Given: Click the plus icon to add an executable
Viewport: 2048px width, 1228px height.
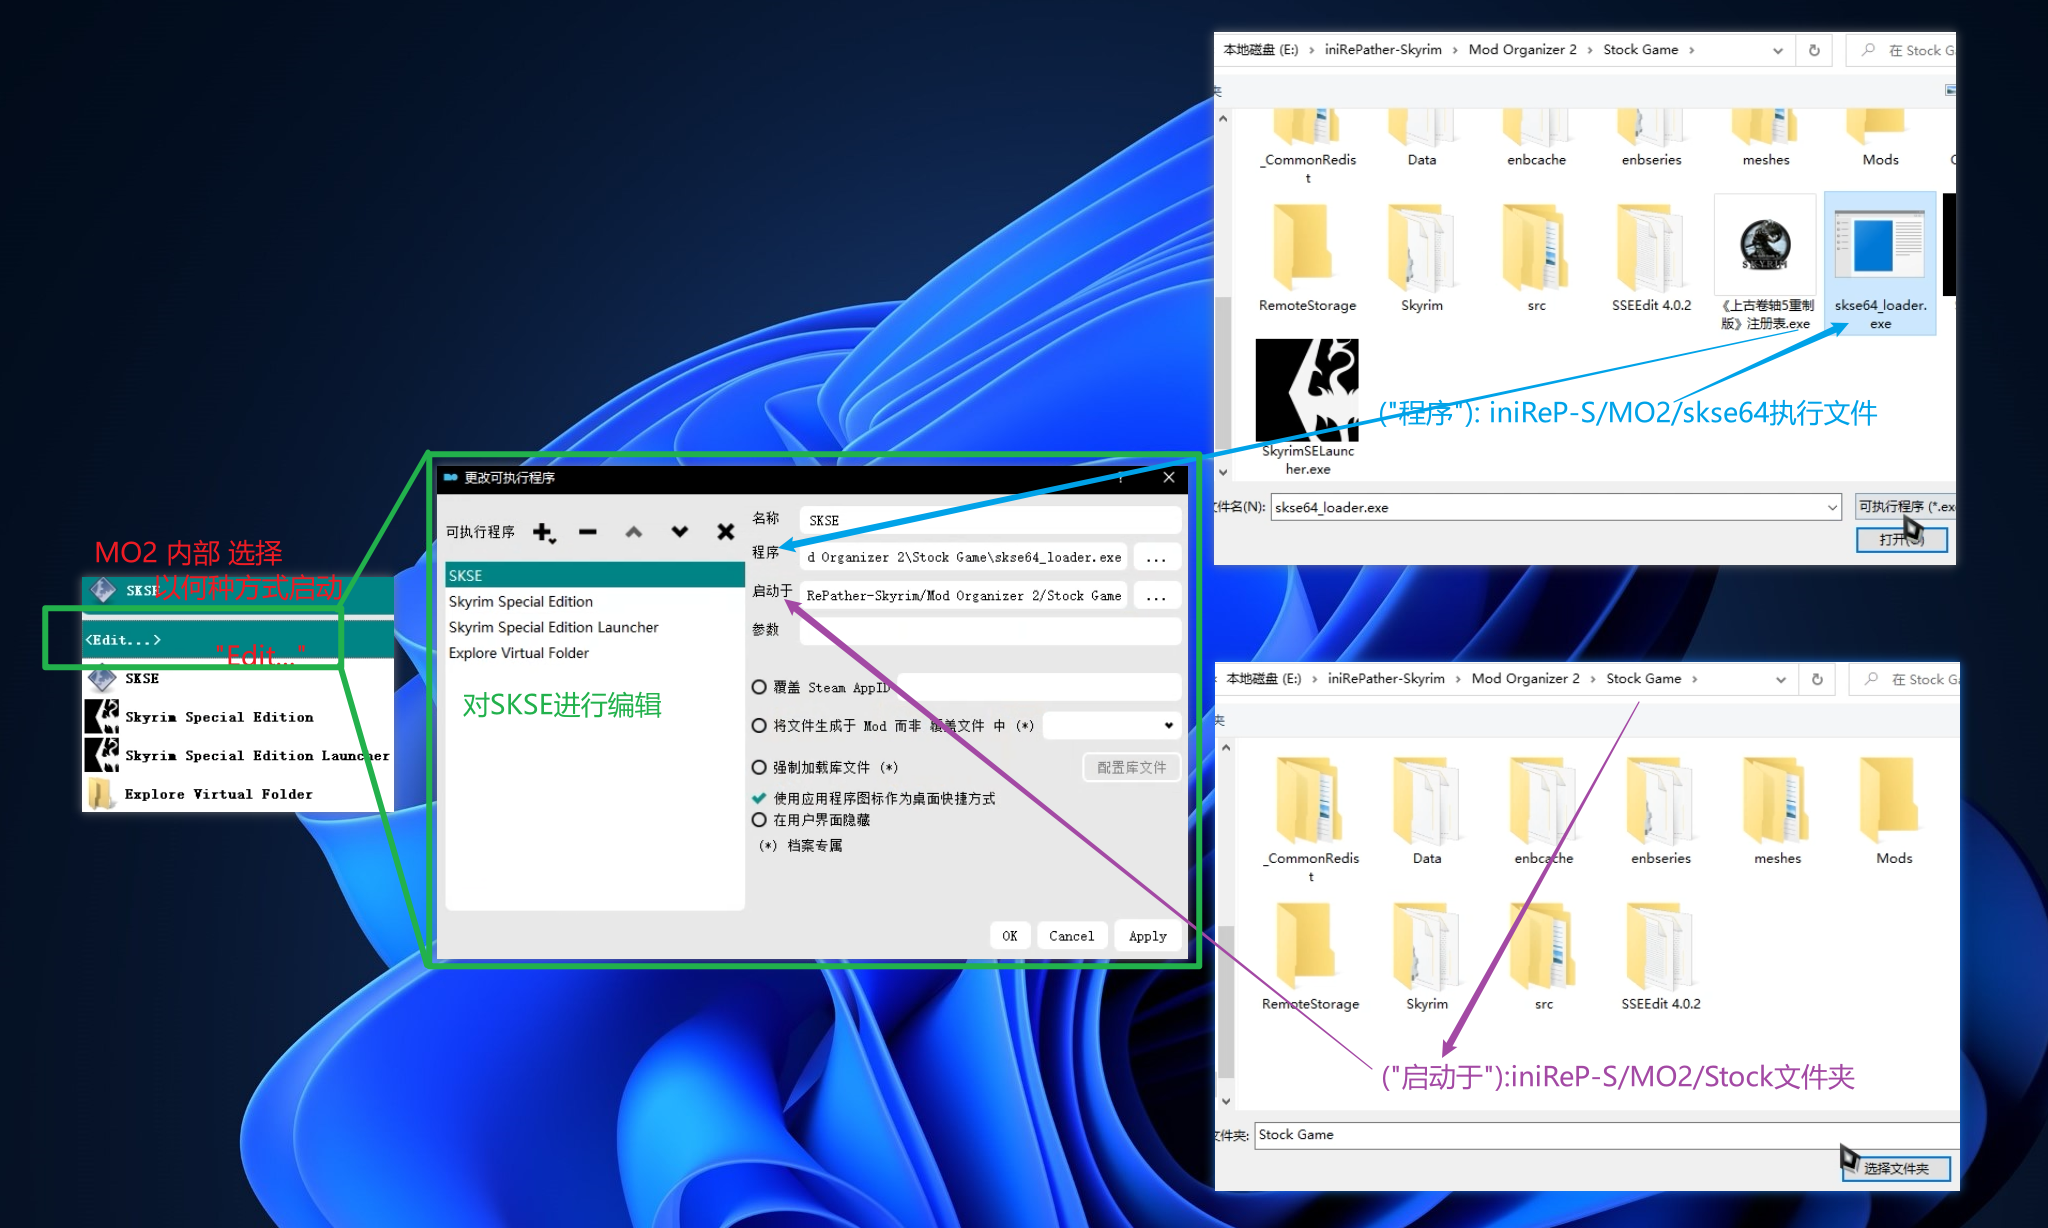Looking at the screenshot, I should pyautogui.click(x=542, y=532).
